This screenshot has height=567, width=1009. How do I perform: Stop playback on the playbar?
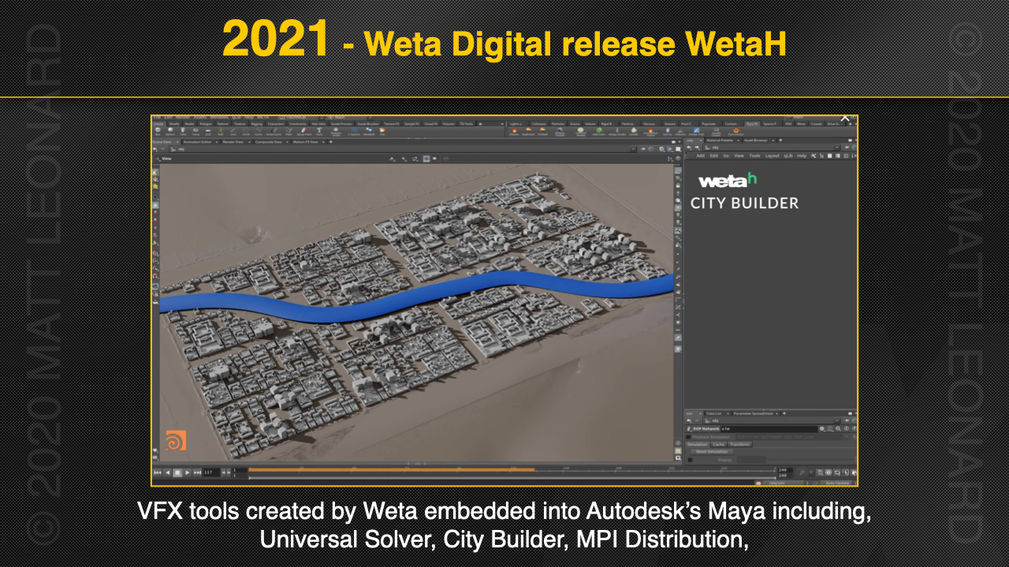coord(178,472)
